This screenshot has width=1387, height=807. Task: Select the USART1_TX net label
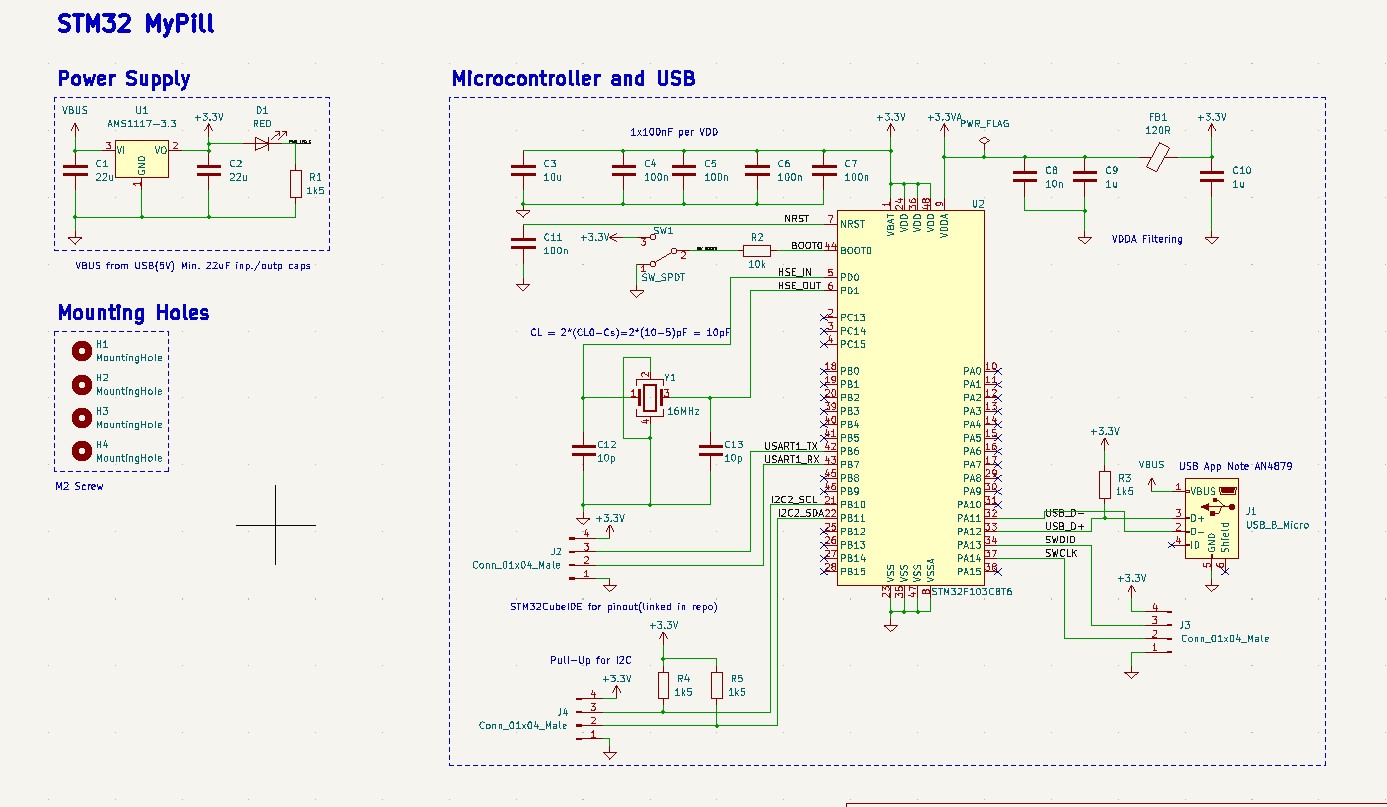[x=792, y=446]
